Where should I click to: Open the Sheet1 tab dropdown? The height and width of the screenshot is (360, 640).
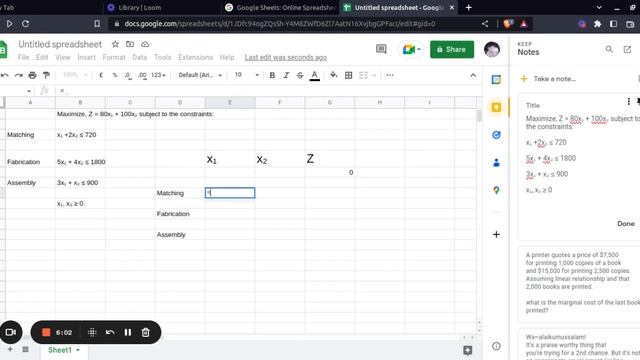click(78, 350)
